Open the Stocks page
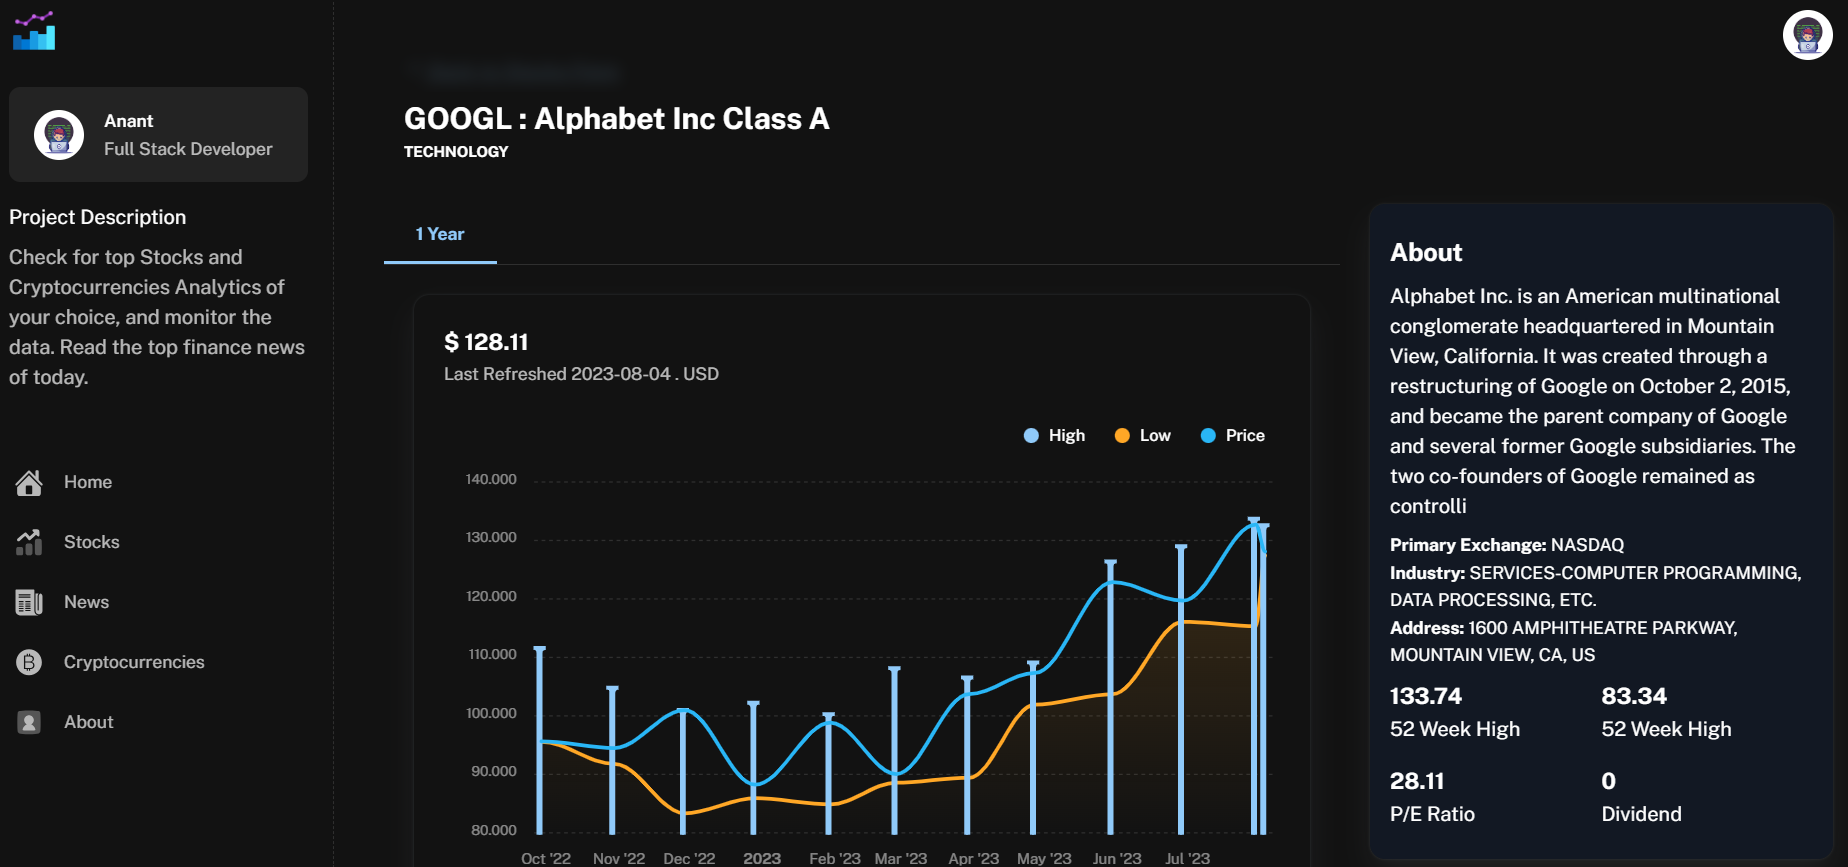1848x867 pixels. 92,542
